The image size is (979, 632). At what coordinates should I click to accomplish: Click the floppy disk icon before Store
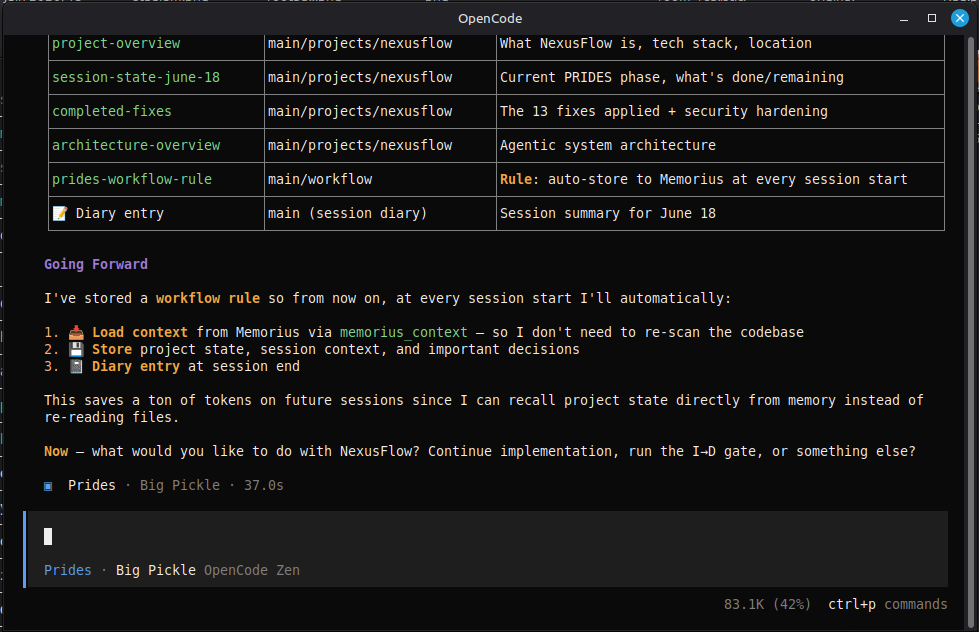click(76, 349)
